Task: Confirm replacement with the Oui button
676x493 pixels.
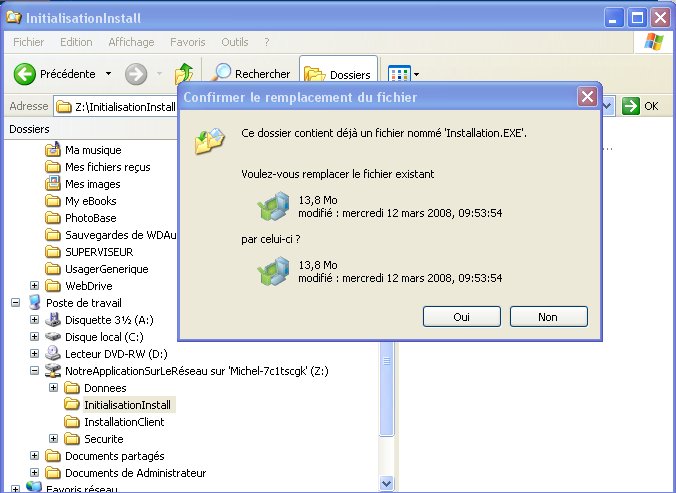Action: coord(462,317)
